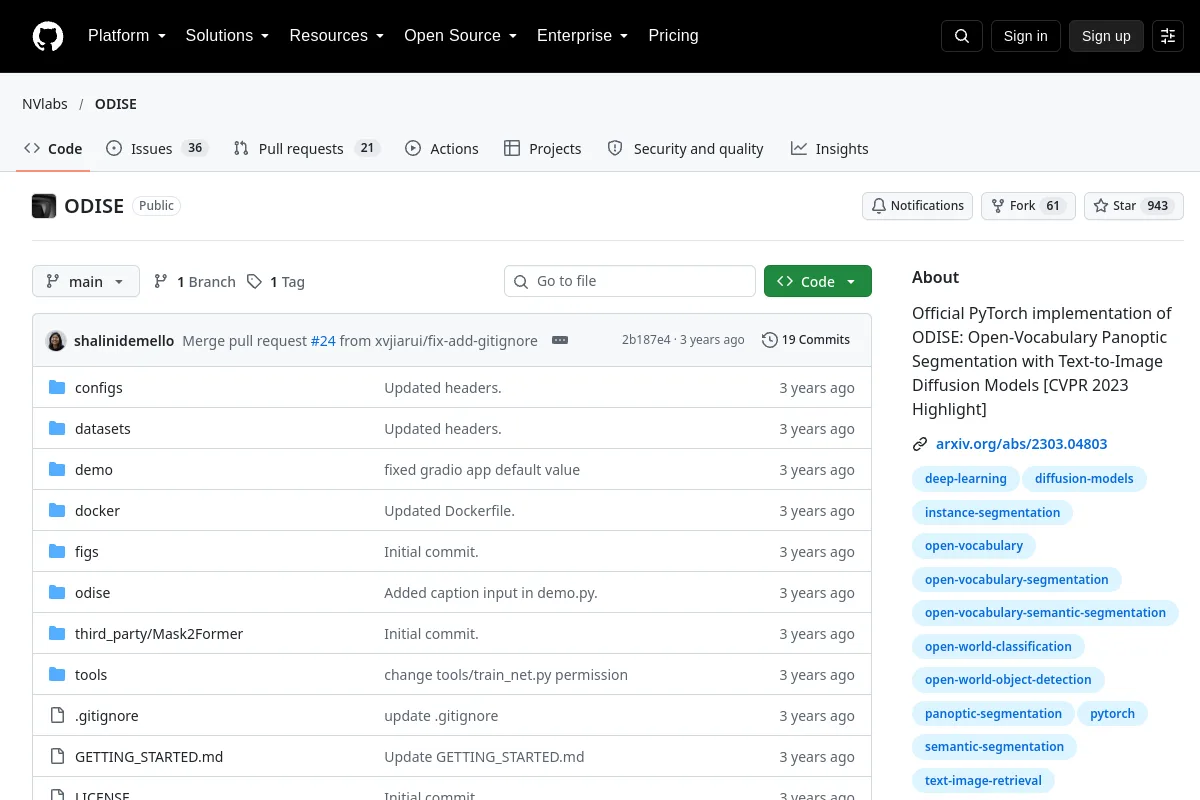Click the tools folder icon

[57, 675]
